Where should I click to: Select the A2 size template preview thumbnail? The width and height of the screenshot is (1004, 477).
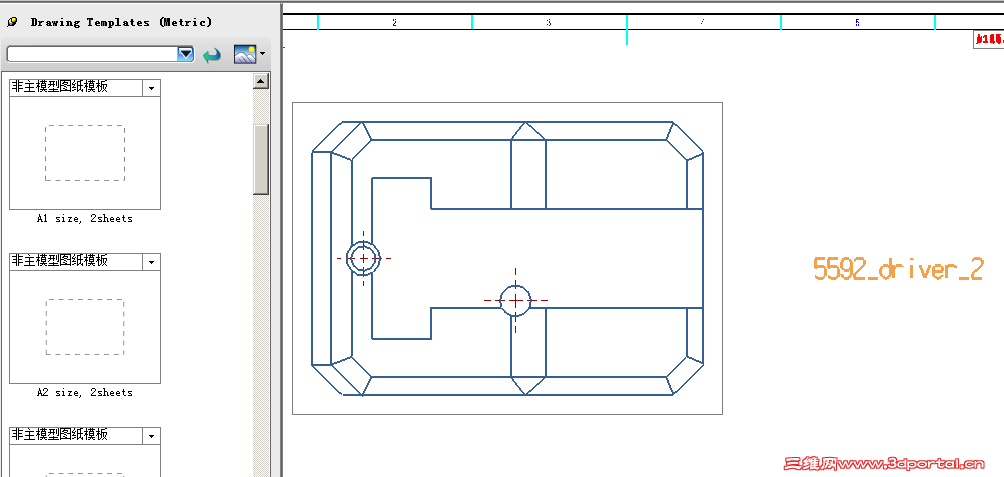85,327
